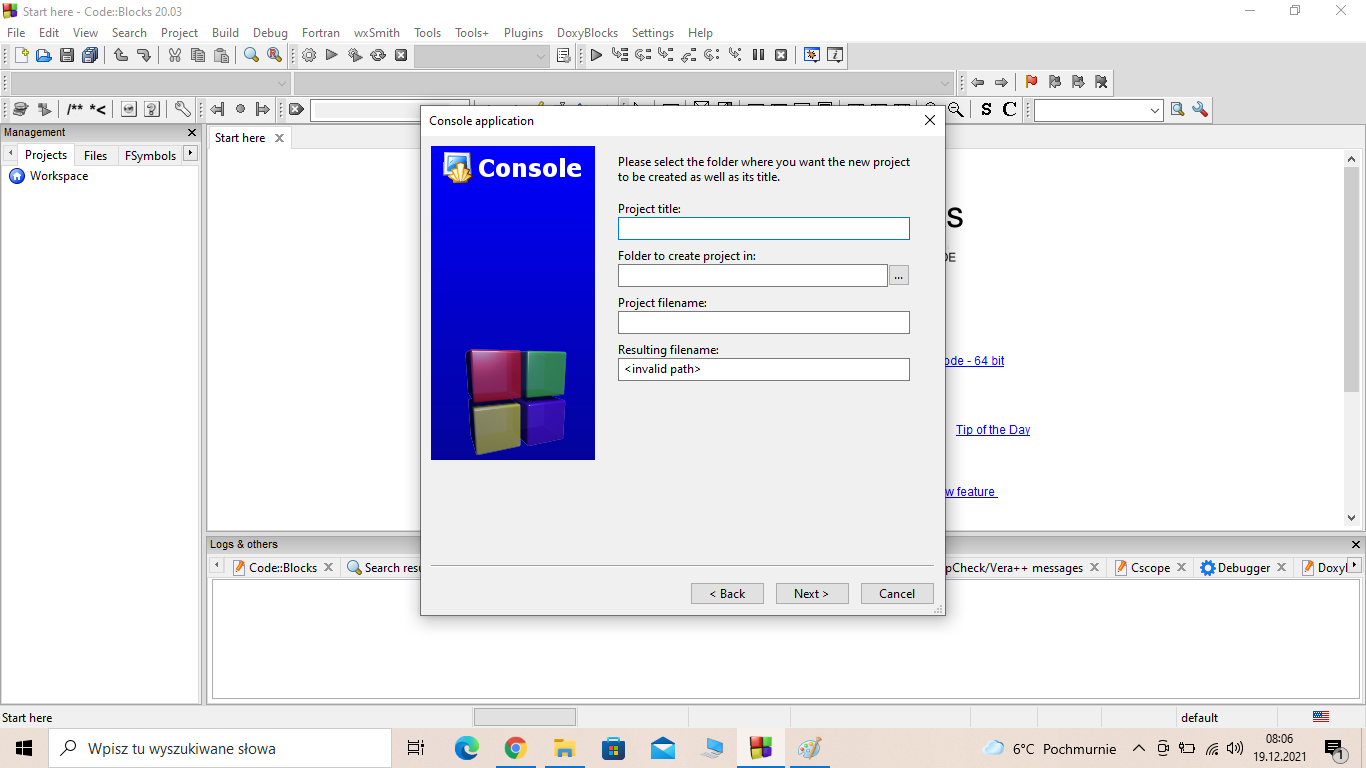Click the Project filename input field
Viewport: 1366px width, 768px height.
[764, 322]
